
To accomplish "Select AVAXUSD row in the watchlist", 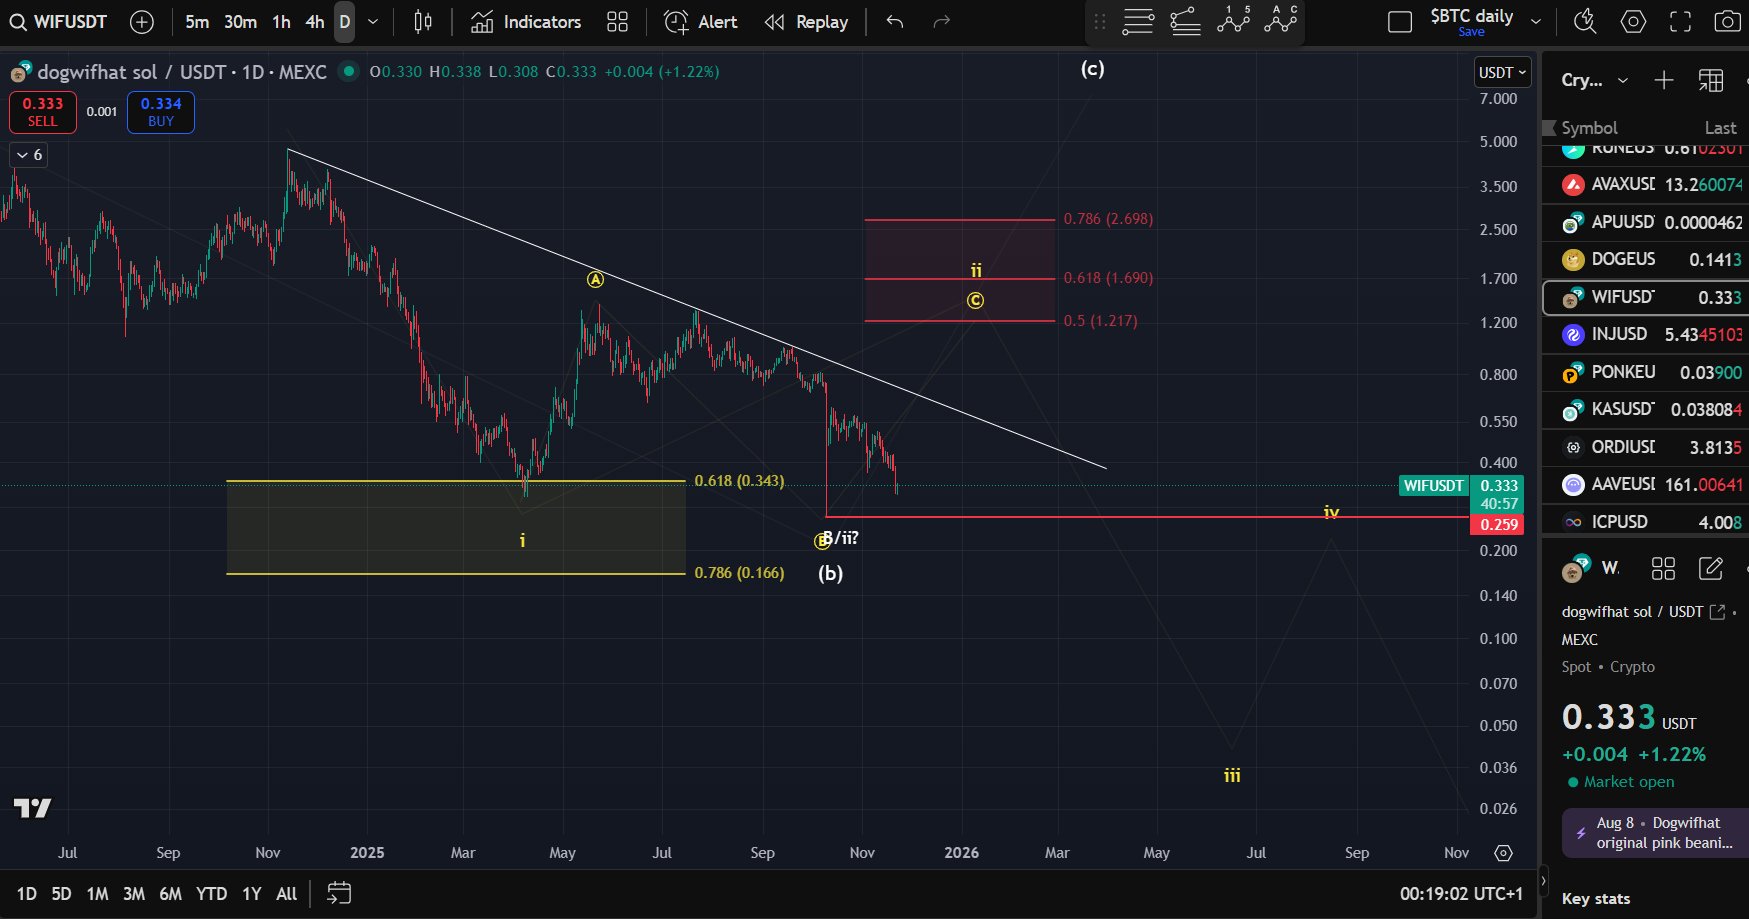I will [1646, 185].
